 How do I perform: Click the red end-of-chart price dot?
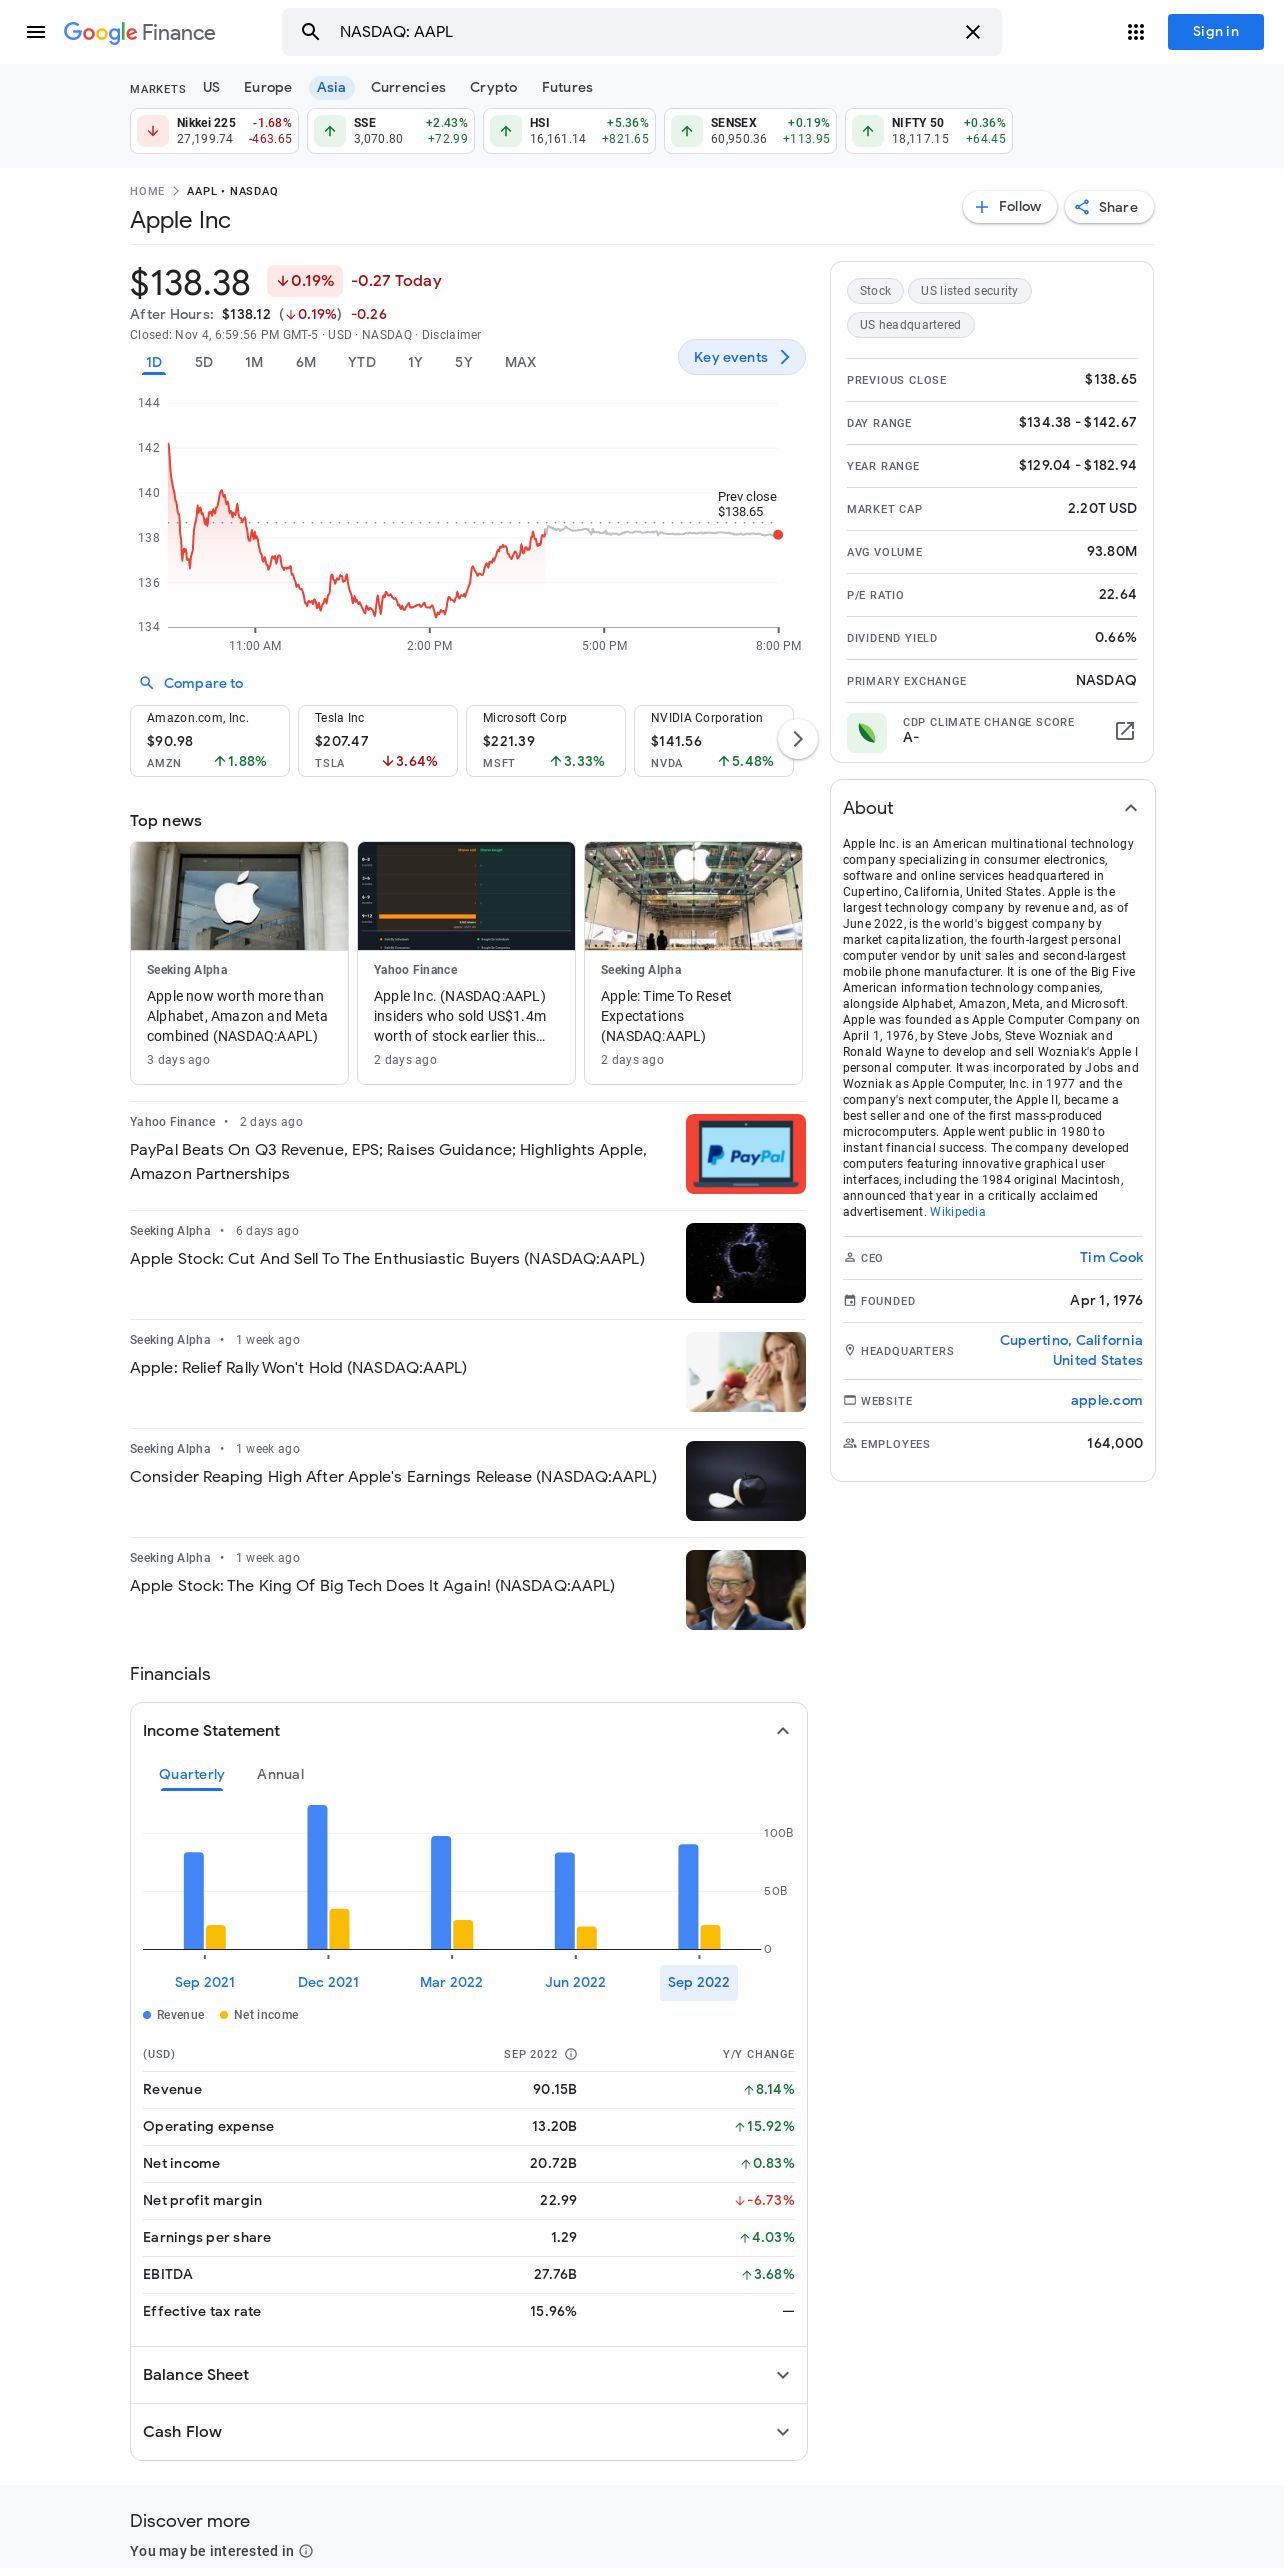778,535
